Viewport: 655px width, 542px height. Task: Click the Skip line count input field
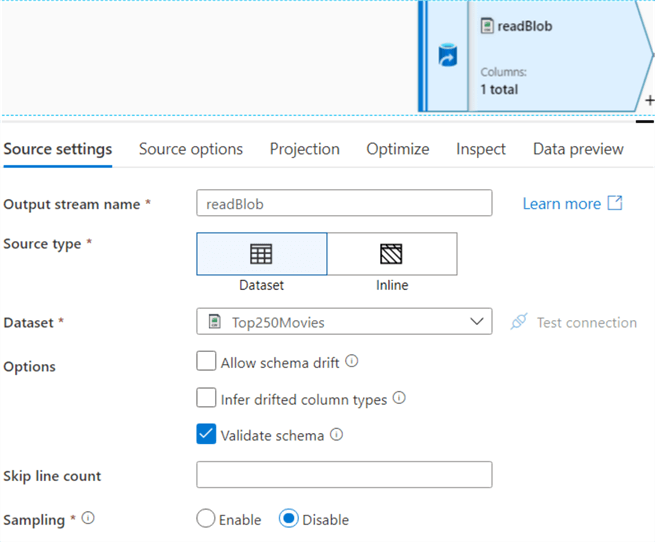(x=344, y=474)
